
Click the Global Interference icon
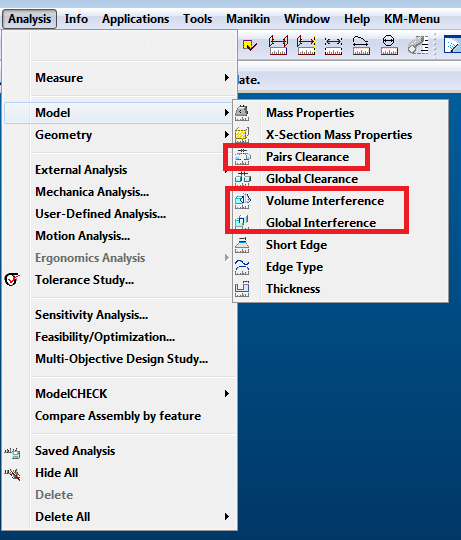[x=242, y=223]
